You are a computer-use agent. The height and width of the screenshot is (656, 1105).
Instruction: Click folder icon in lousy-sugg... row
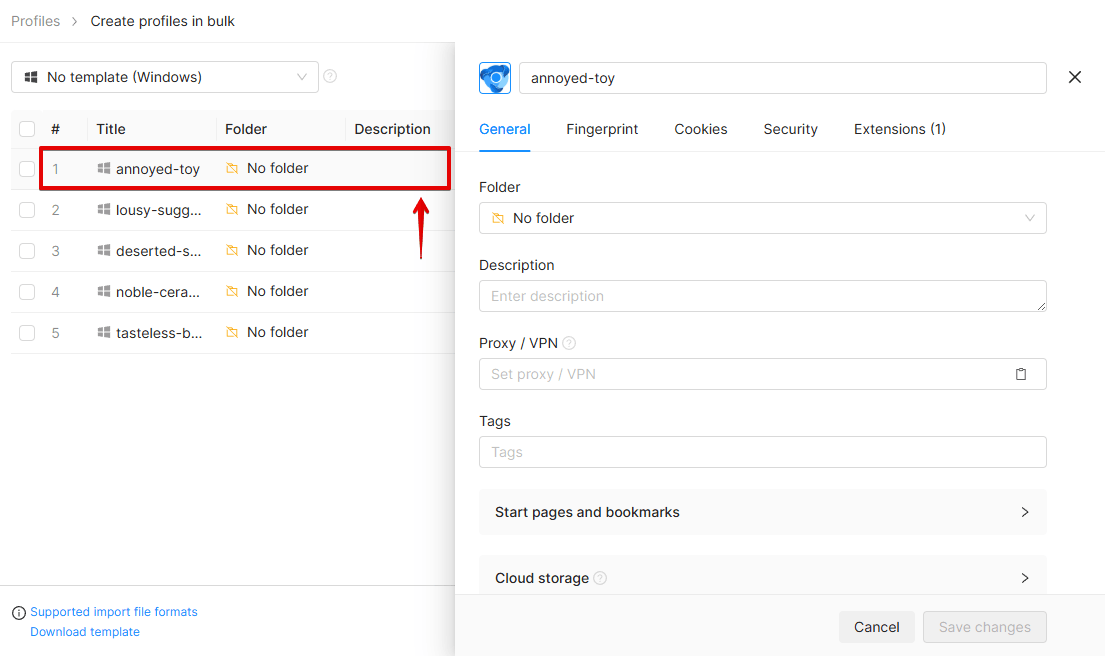232,209
